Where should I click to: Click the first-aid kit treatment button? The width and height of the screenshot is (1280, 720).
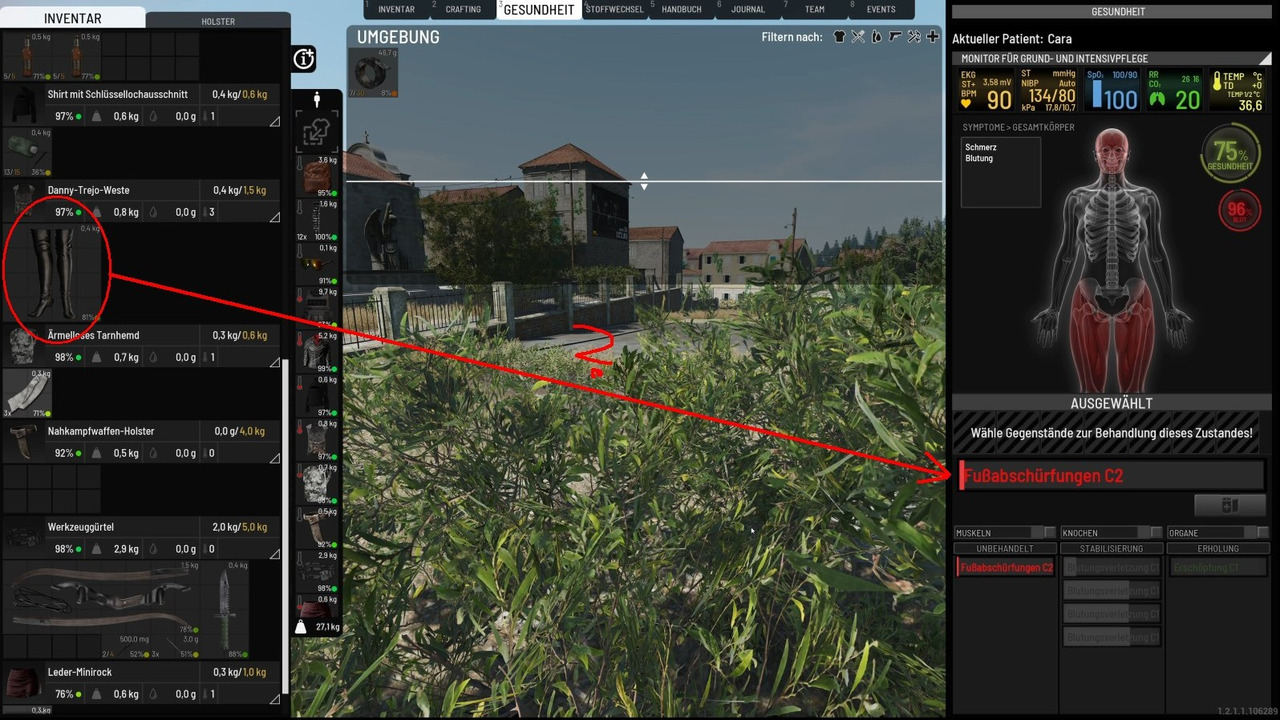[x=1229, y=506]
